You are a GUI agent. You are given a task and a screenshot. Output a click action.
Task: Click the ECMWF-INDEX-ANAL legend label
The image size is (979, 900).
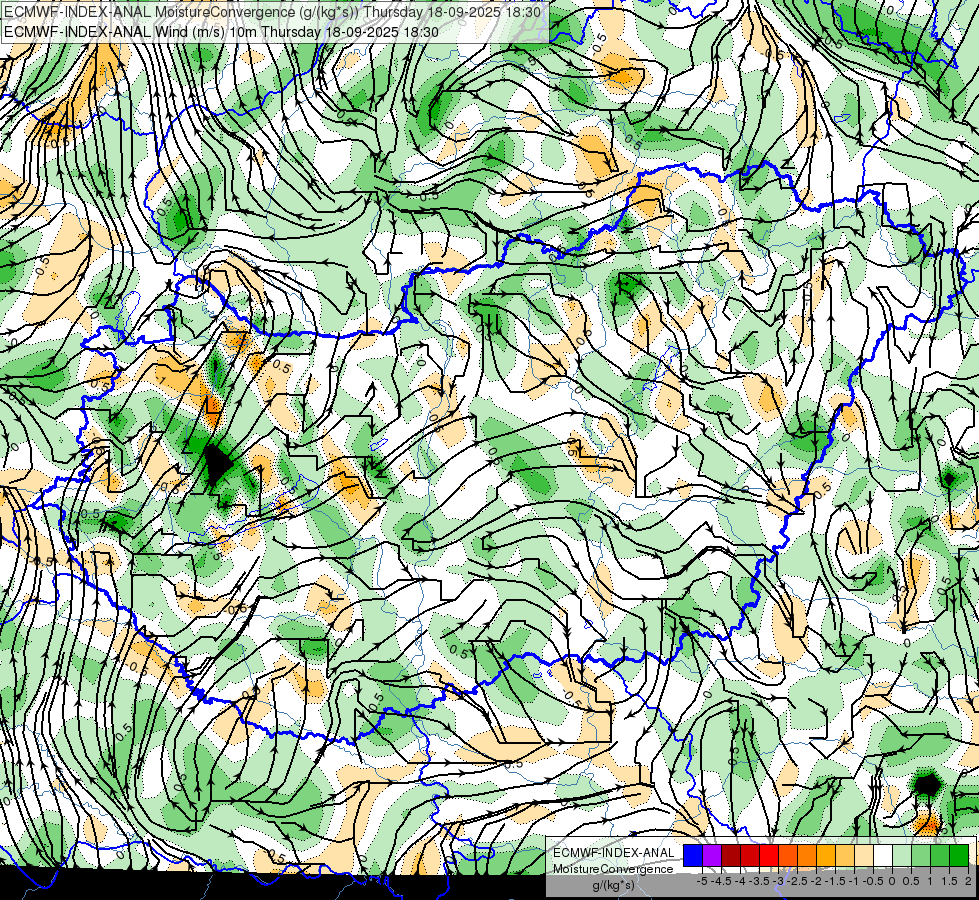coord(614,853)
